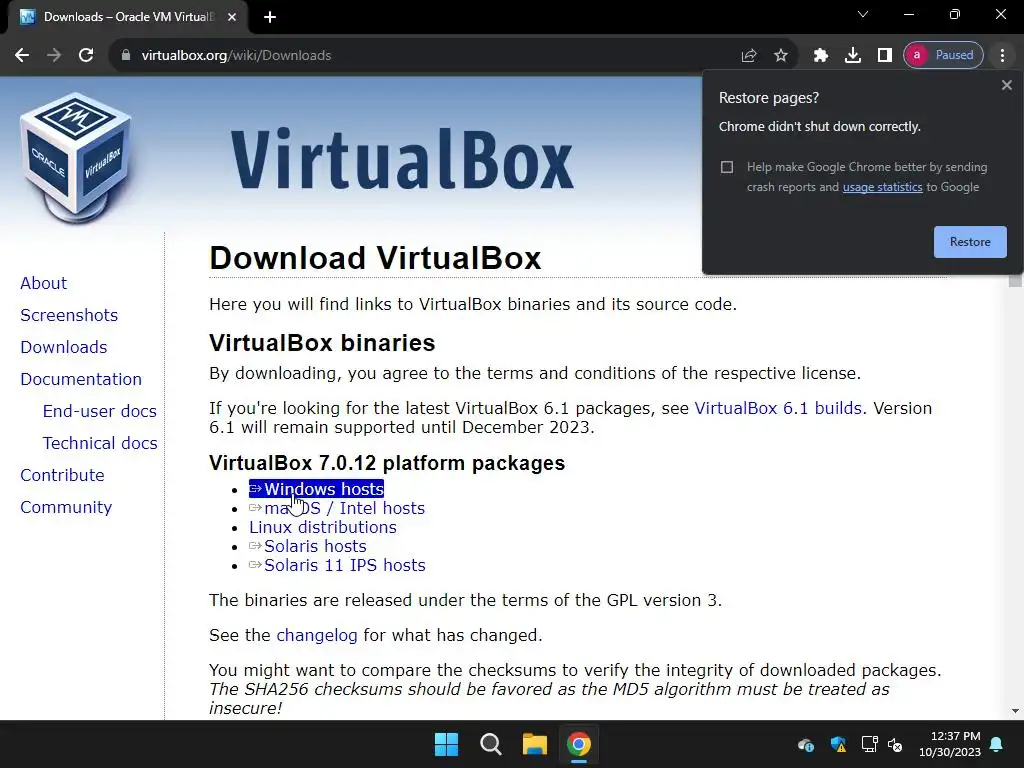Click the browser forward arrow

[x=54, y=56]
